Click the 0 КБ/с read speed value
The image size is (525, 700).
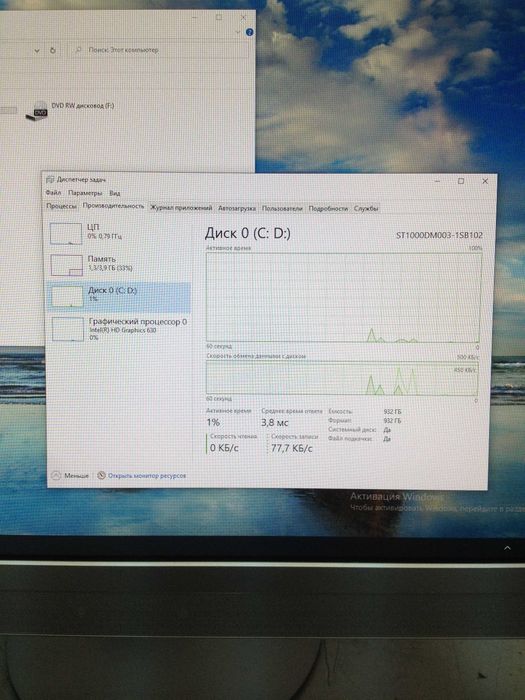[224, 448]
